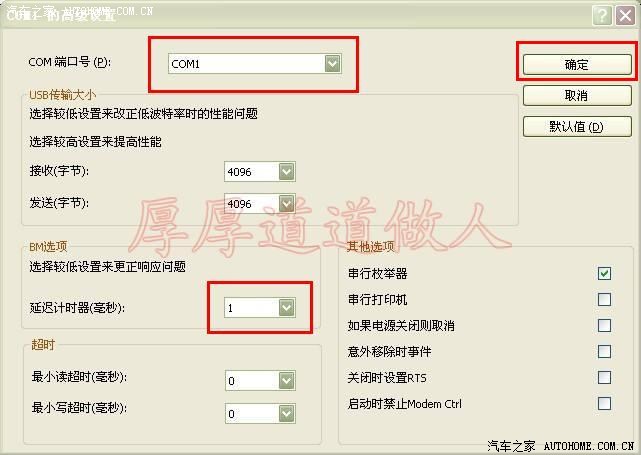Tick the 如果电源关闭则取消 checkbox
Image resolution: width=641 pixels, height=455 pixels.
[x=604, y=325]
